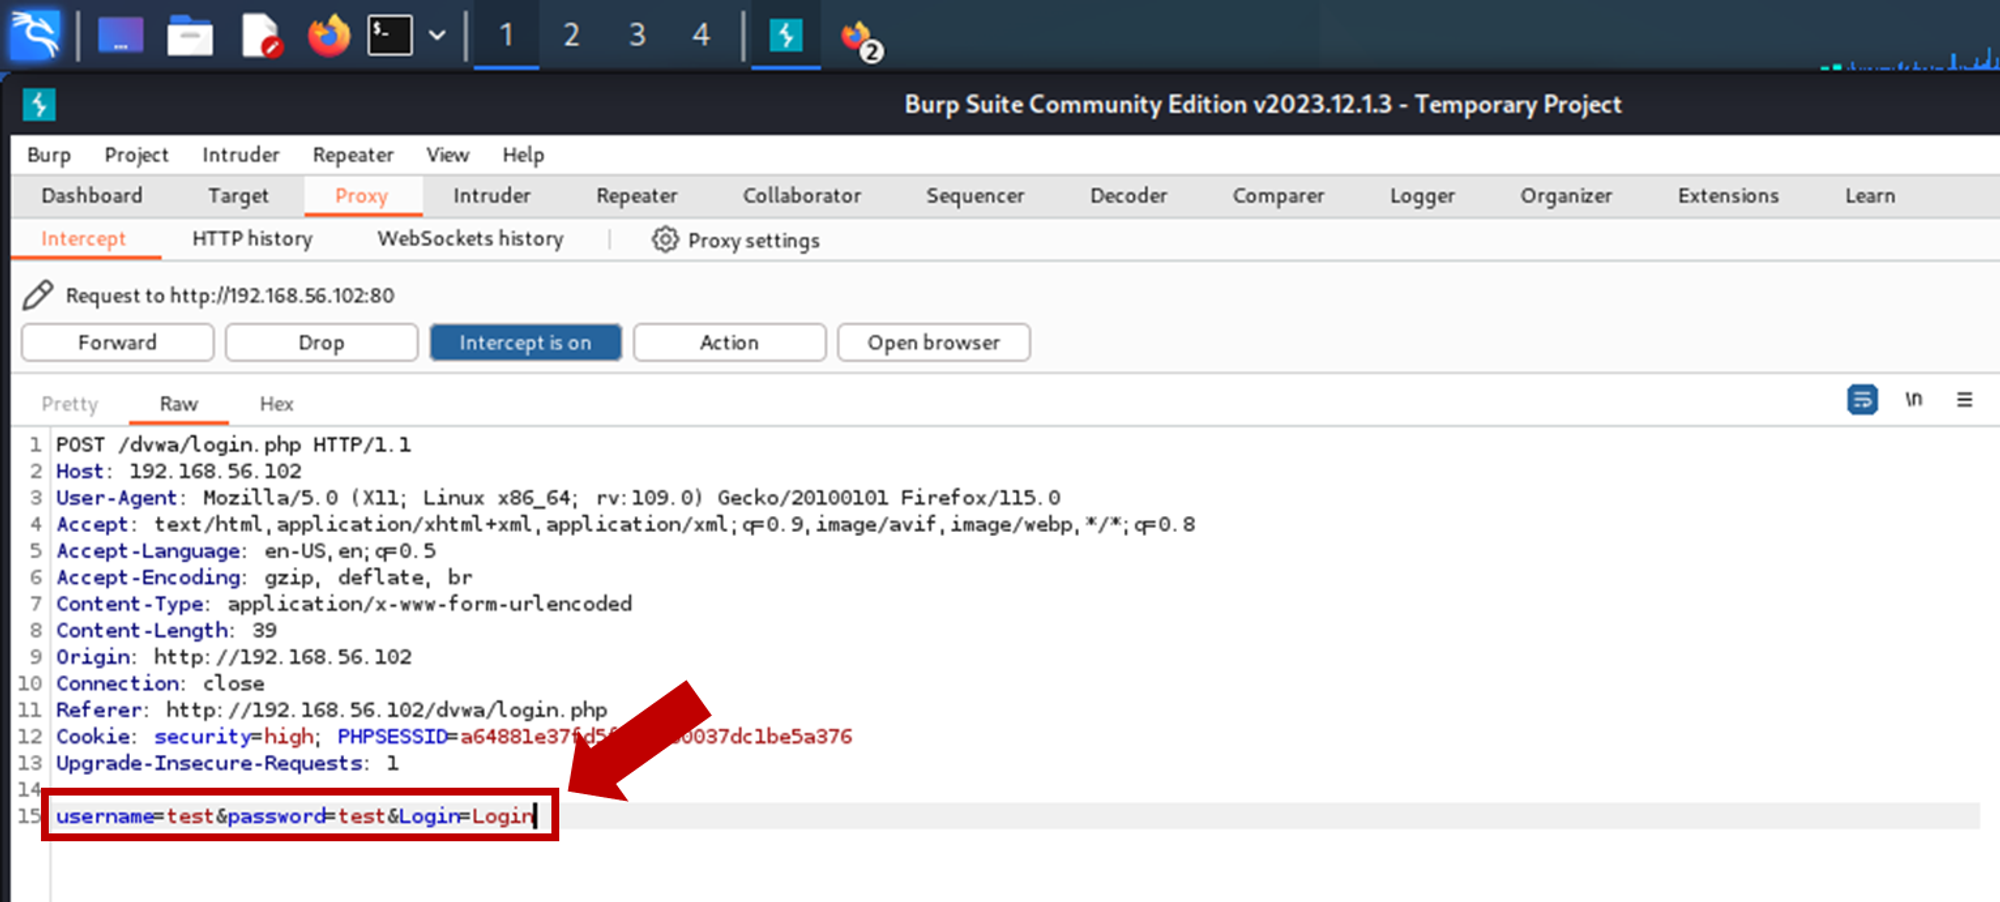
Task: Switch to the Target tab
Action: [x=238, y=196]
